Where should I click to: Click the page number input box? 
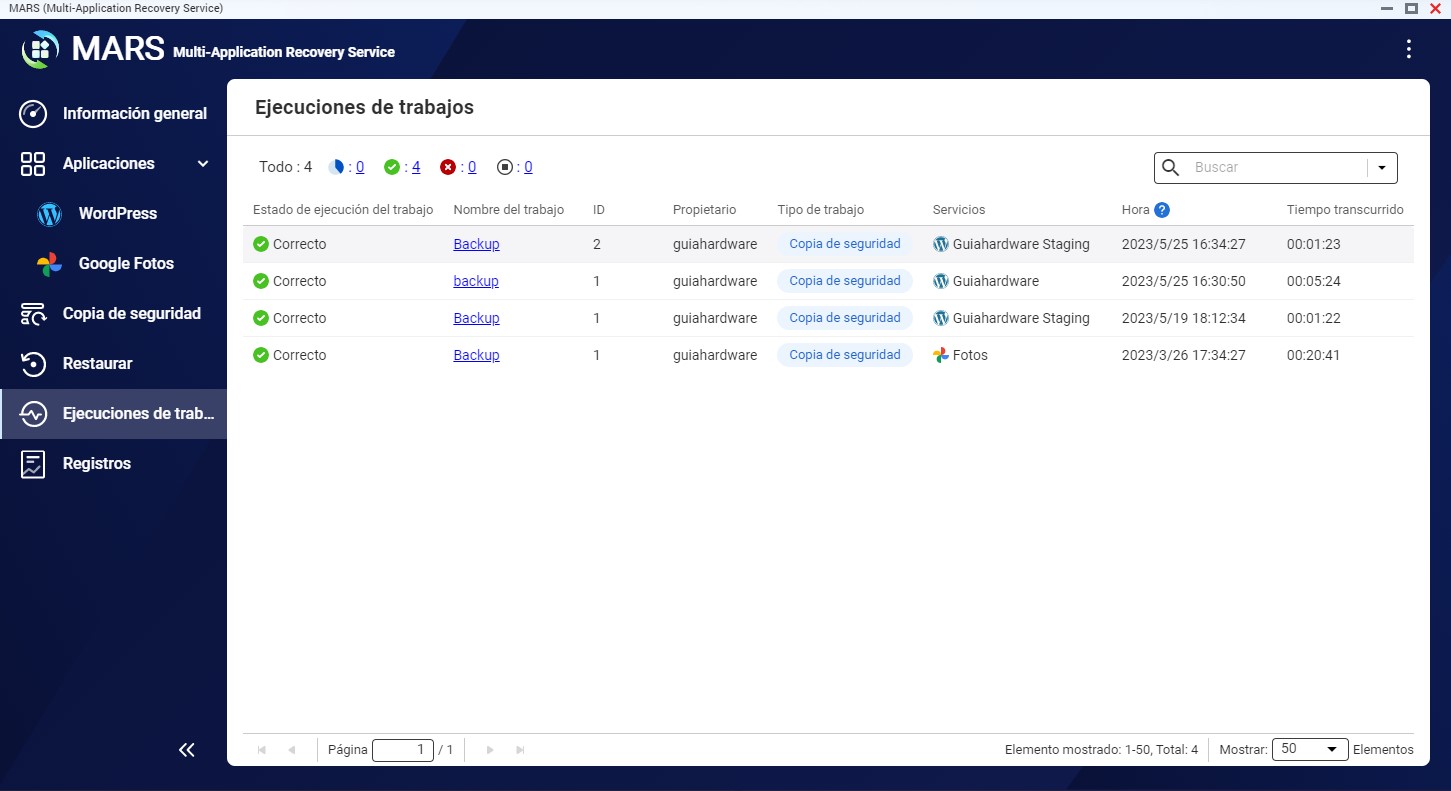click(403, 750)
